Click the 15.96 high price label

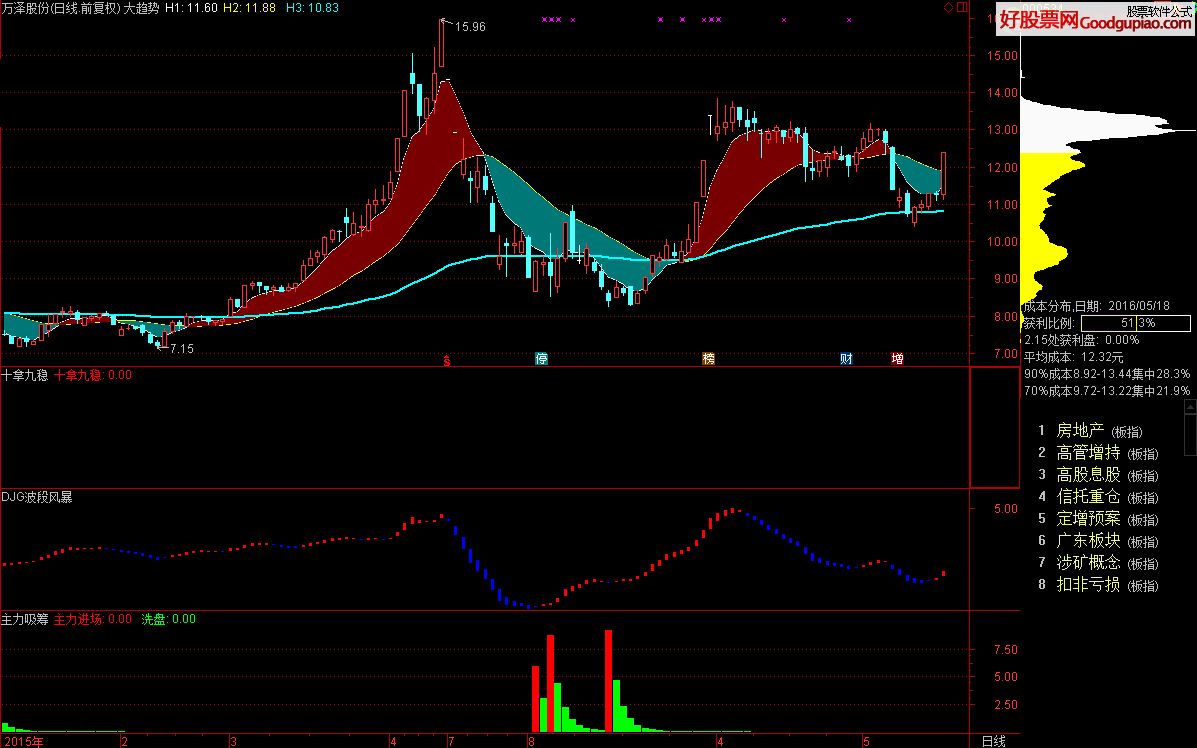coord(469,27)
